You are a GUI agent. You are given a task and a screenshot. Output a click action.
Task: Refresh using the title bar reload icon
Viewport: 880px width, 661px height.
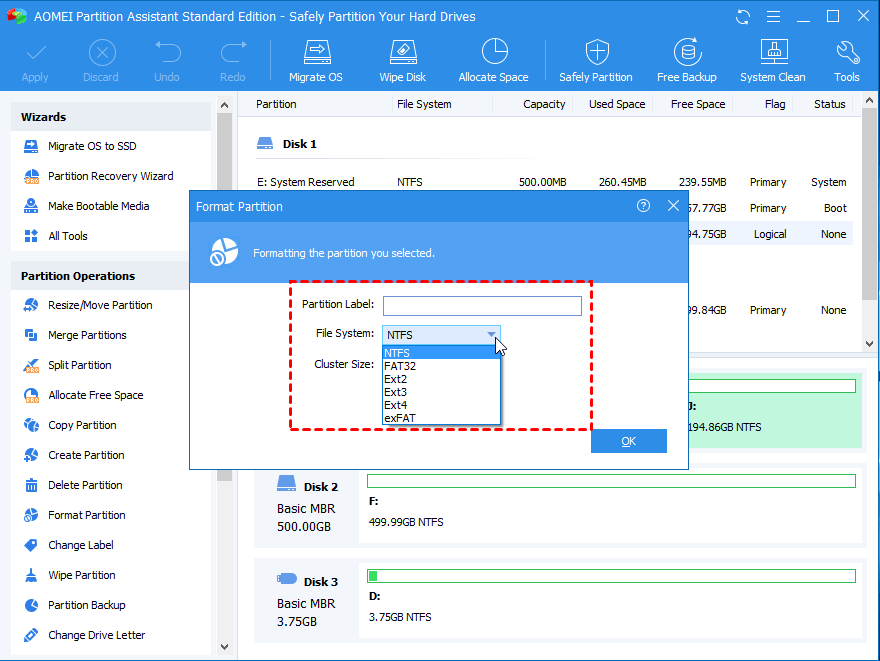pyautogui.click(x=743, y=17)
